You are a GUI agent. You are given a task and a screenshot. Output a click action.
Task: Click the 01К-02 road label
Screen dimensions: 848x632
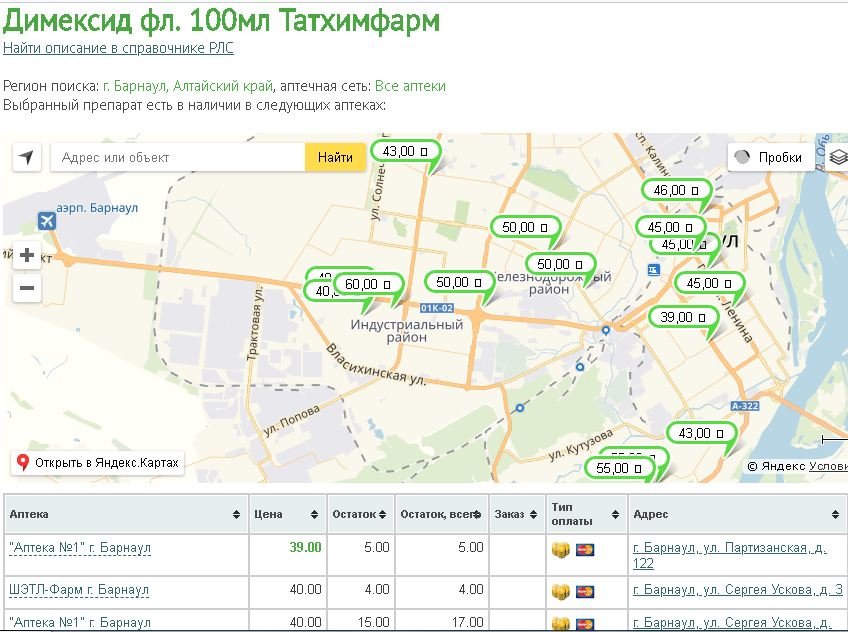(x=437, y=308)
